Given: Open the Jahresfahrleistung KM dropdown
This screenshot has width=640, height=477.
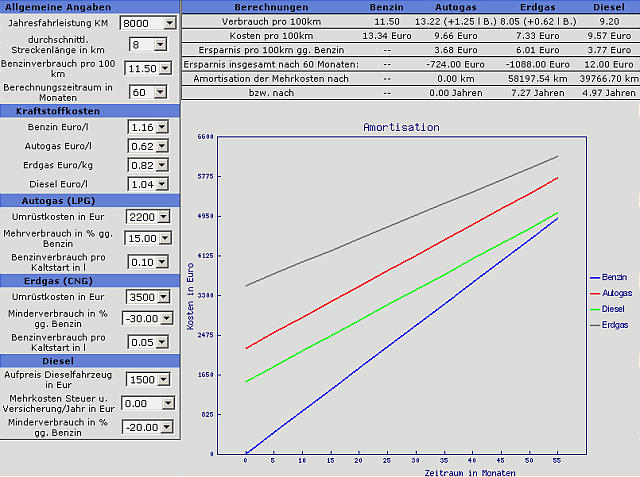Looking at the screenshot, I should pos(146,22).
